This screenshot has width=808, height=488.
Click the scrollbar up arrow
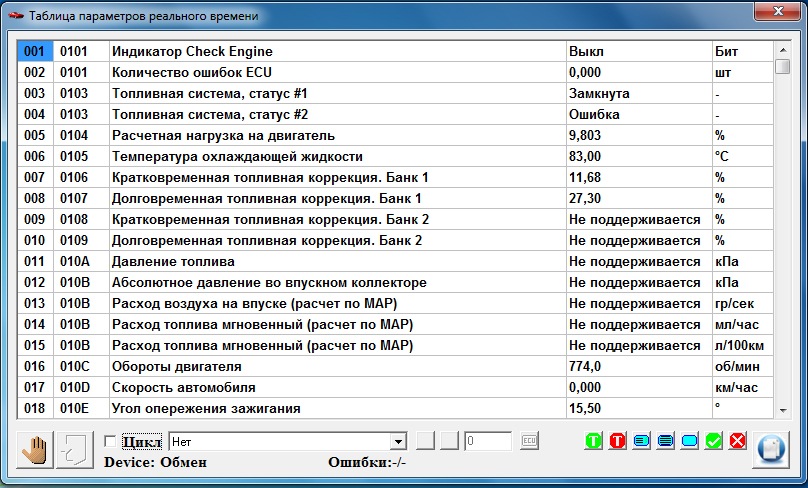(x=783, y=50)
